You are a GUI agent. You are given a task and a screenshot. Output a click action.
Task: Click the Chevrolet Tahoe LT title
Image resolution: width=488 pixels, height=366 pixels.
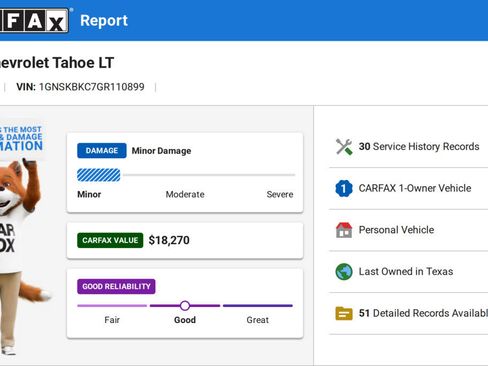(x=57, y=63)
